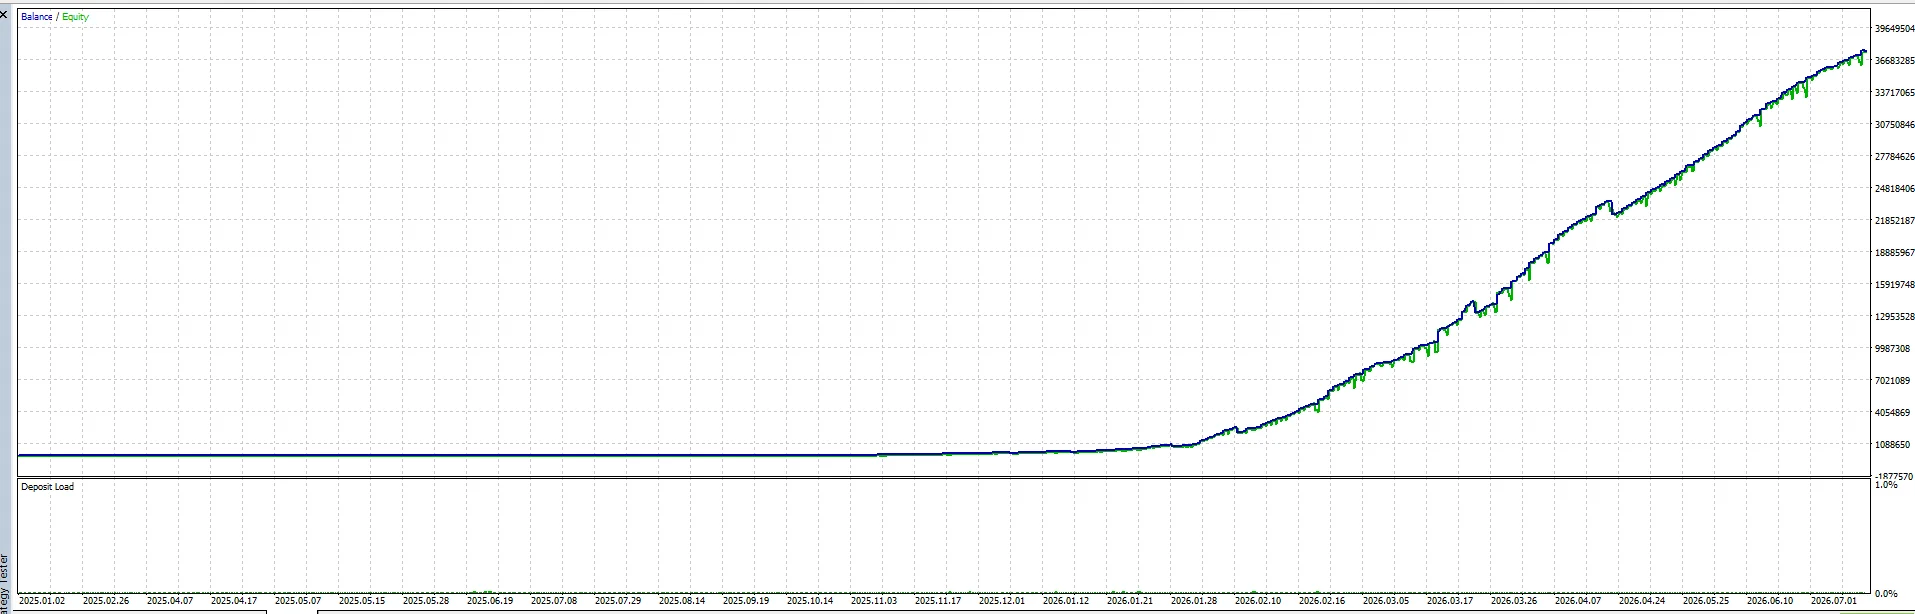Click the 1.0% deposit load scale label
This screenshot has height=614, width=1915.
[1885, 485]
